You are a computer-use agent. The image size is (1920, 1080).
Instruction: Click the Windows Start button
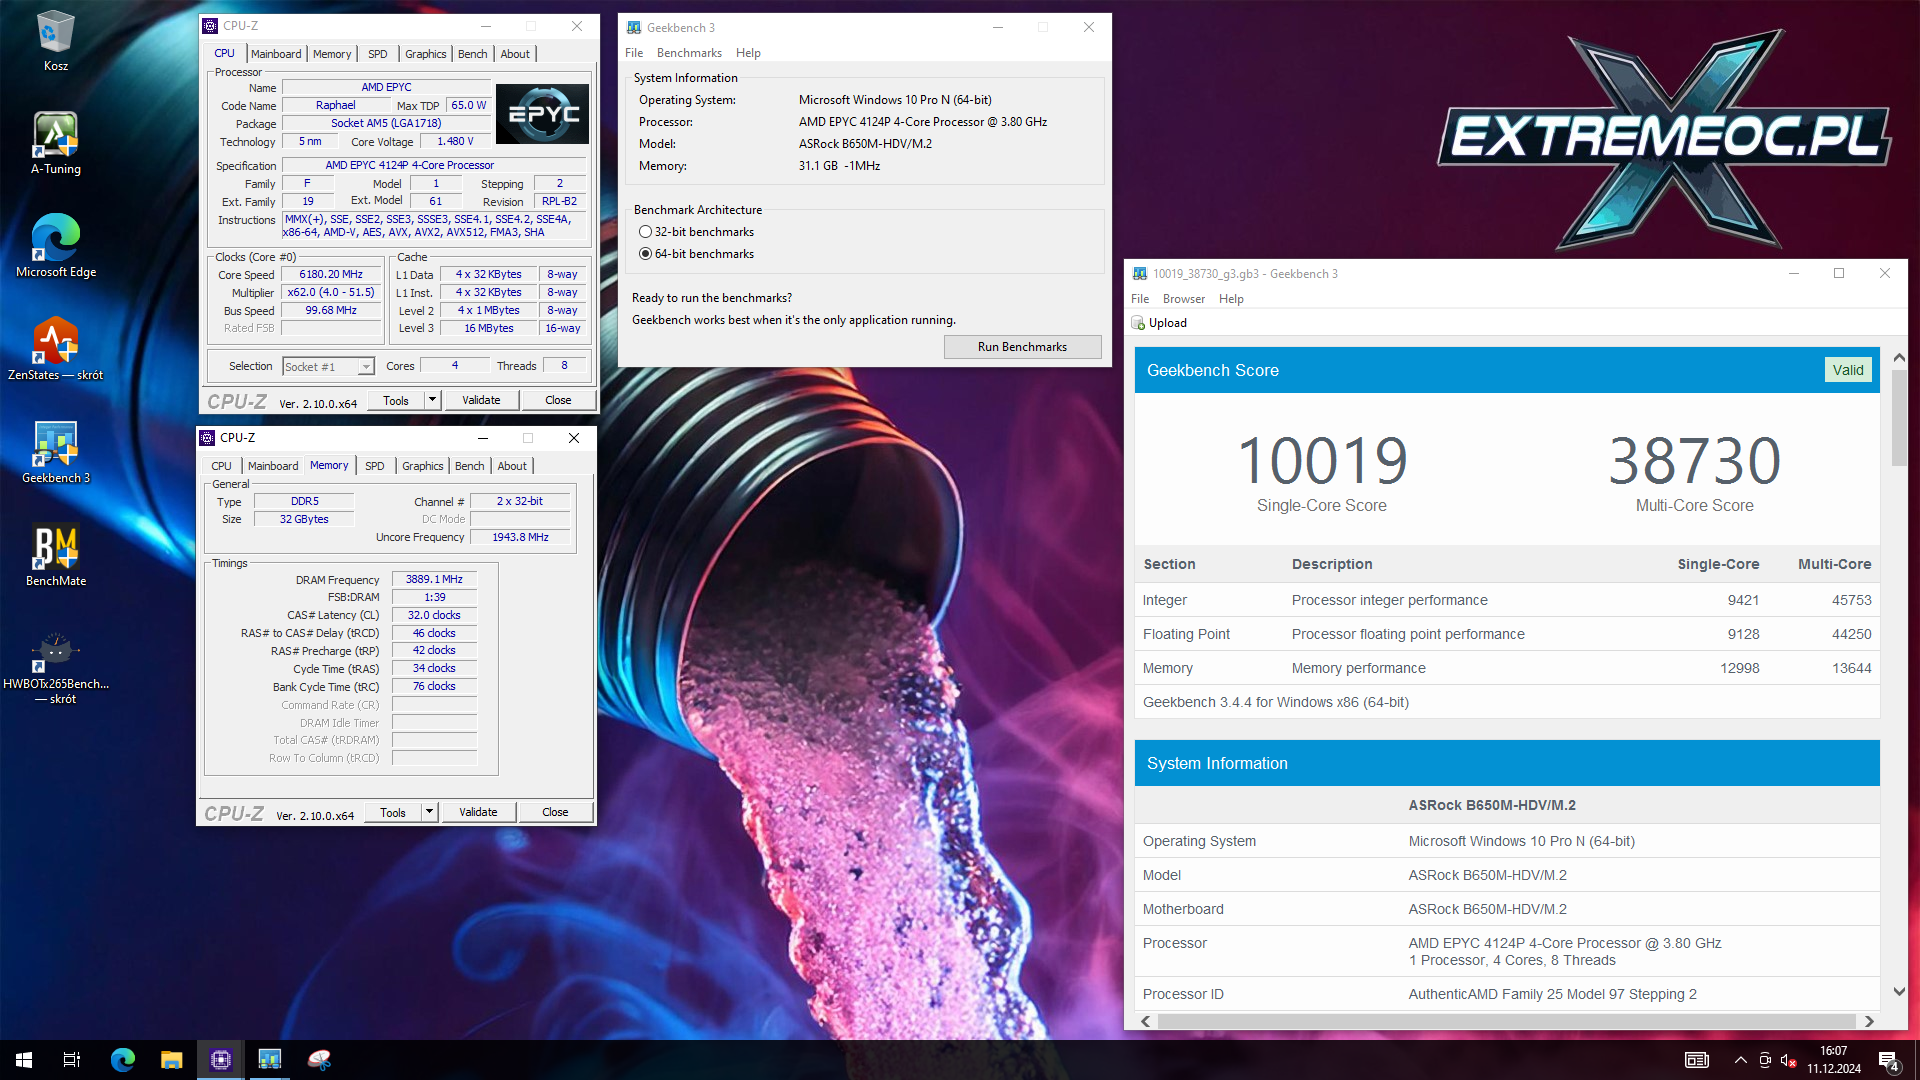24,1060
